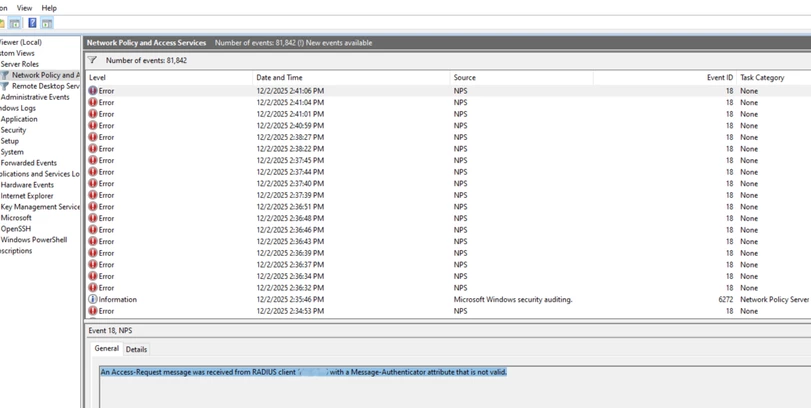Viewport: 811px width, 408px height.
Task: Expand the Microsoft logs folder
Action: [16, 218]
